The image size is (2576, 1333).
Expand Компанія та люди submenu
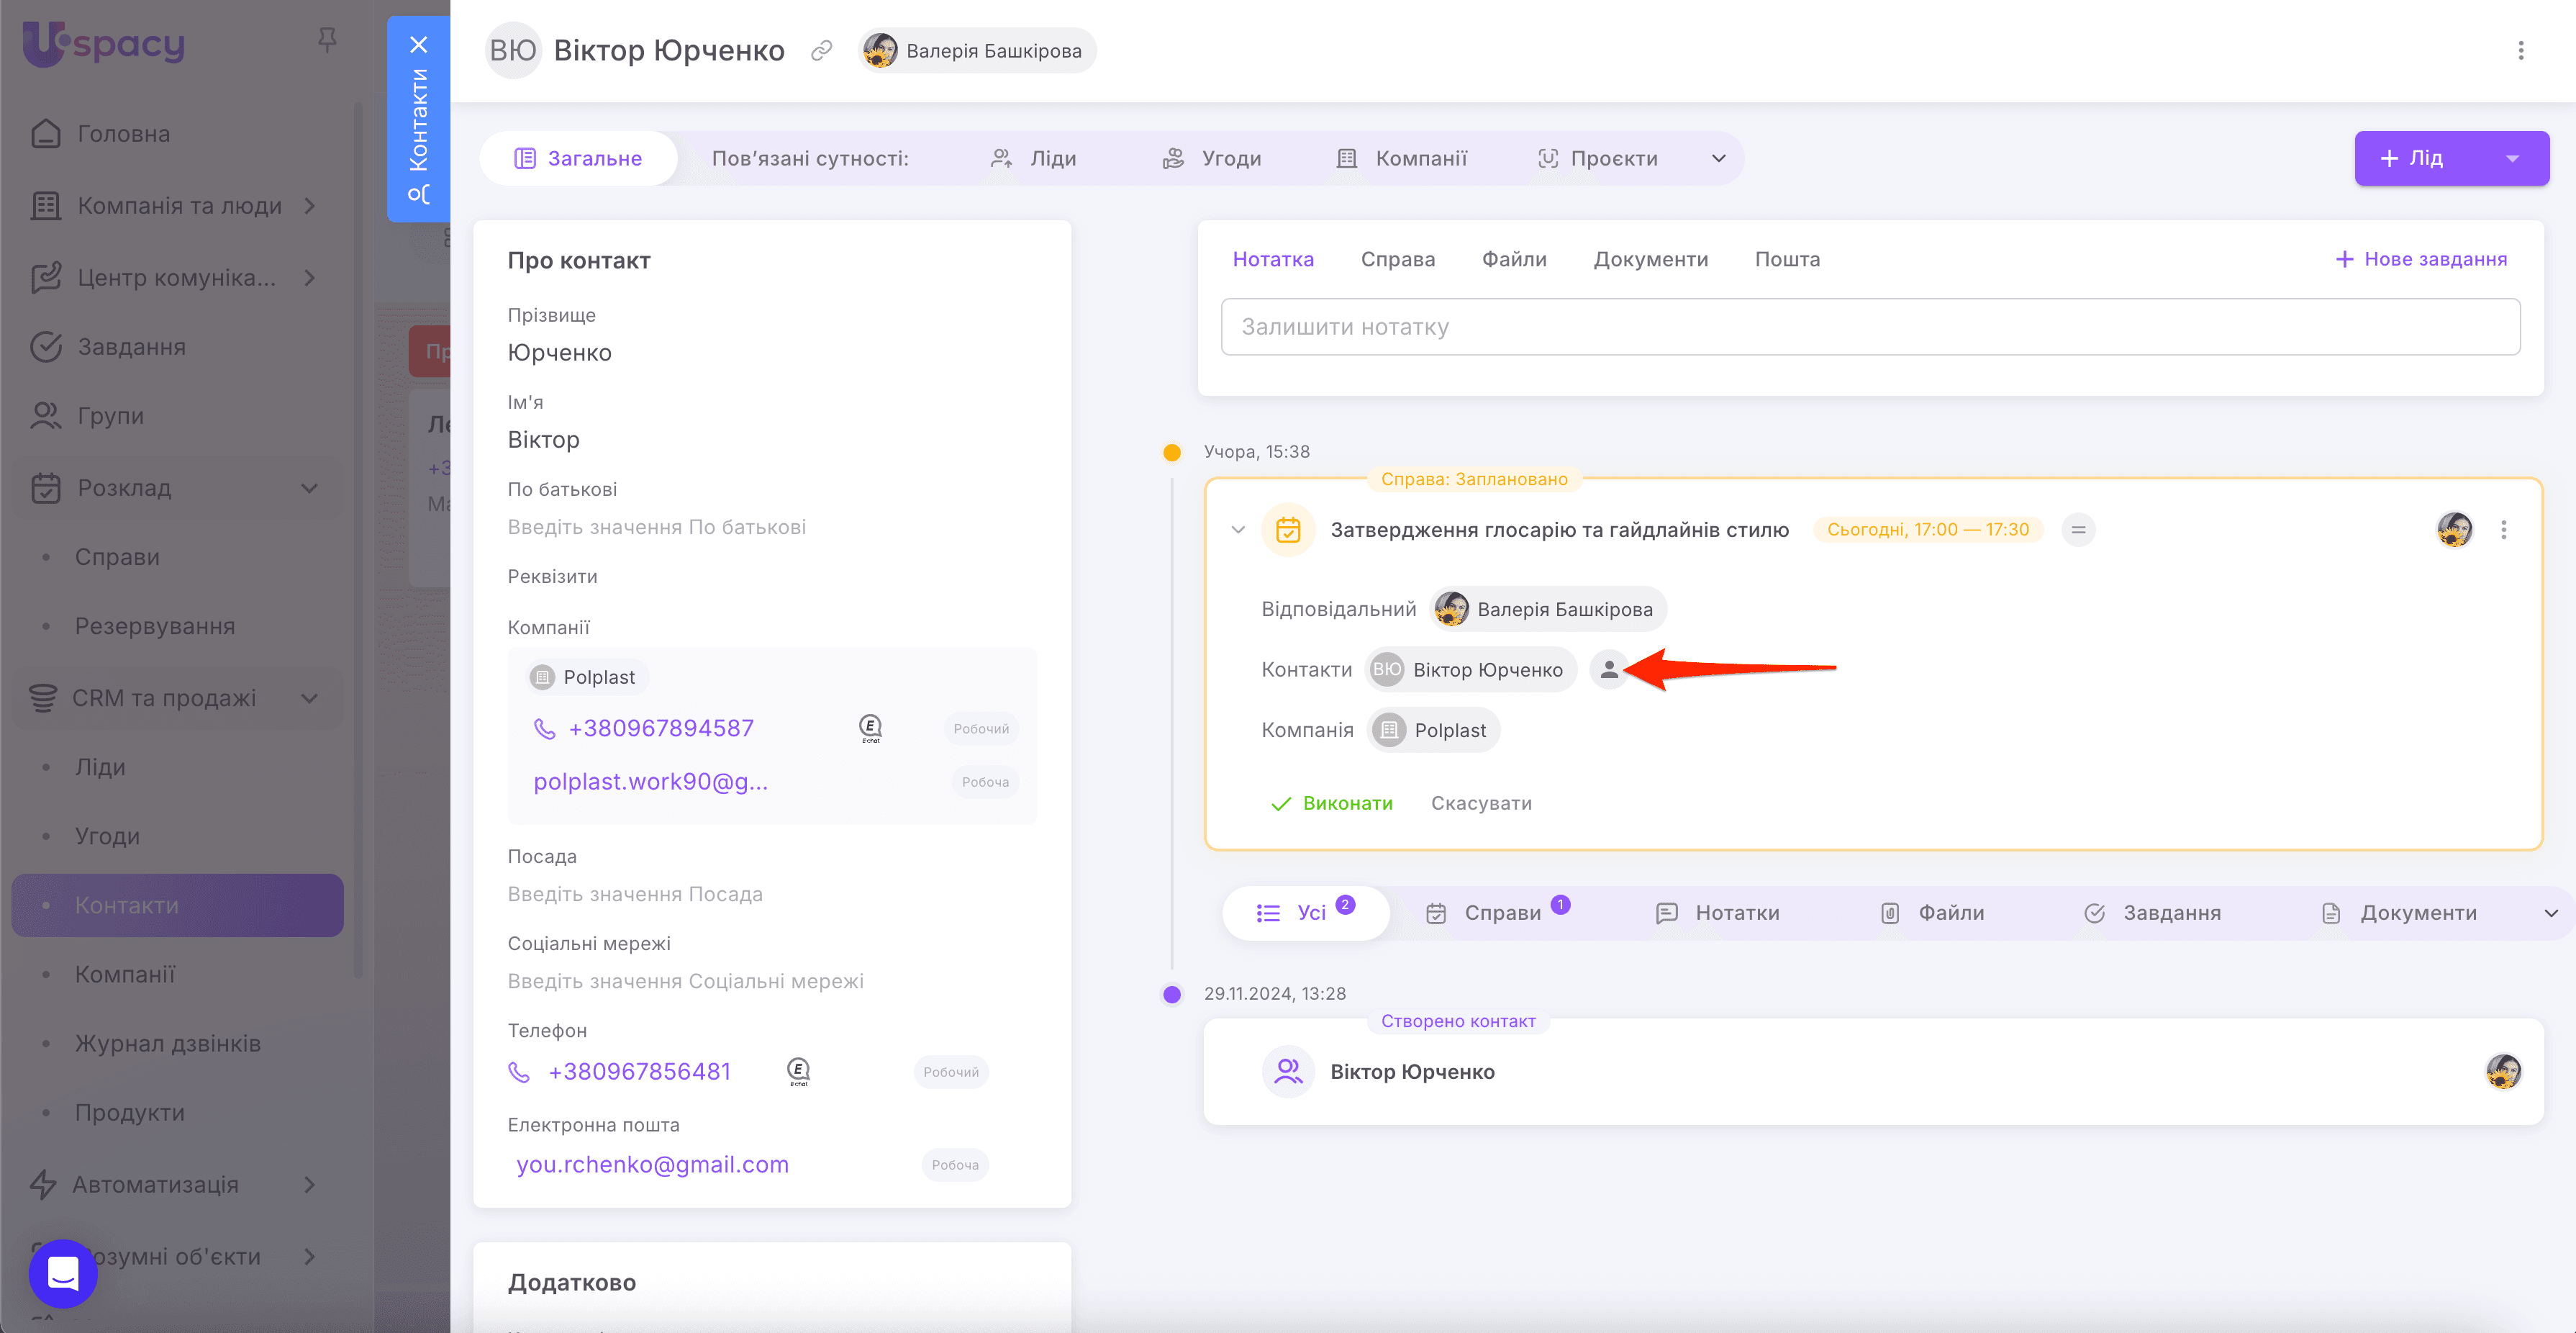[311, 205]
